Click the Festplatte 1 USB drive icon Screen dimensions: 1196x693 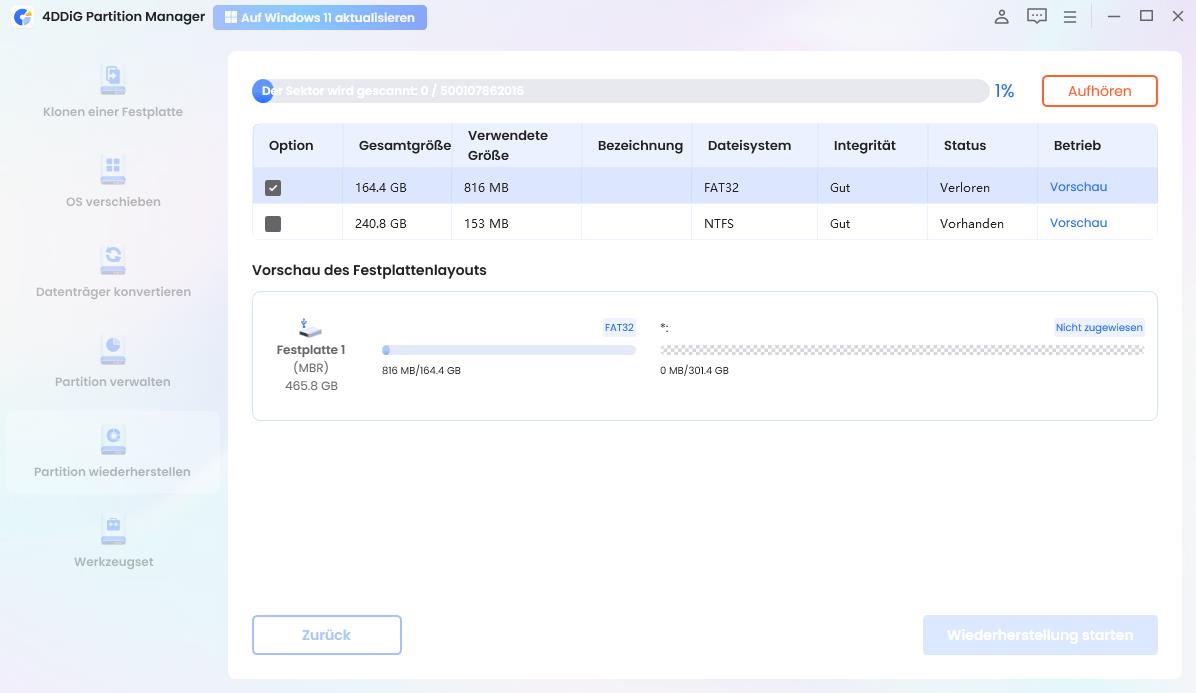coord(311,328)
